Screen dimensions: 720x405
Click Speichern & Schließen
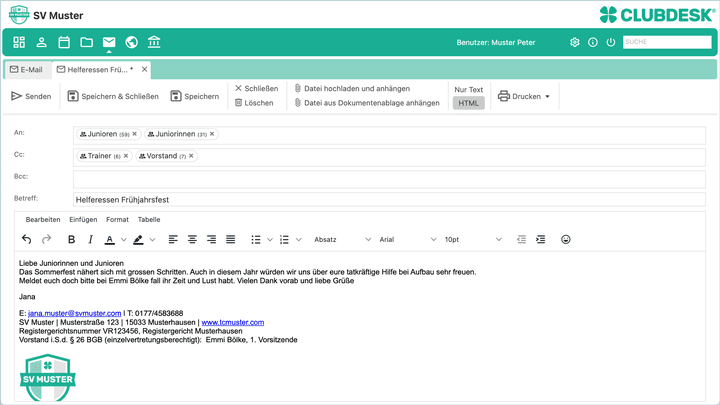113,96
